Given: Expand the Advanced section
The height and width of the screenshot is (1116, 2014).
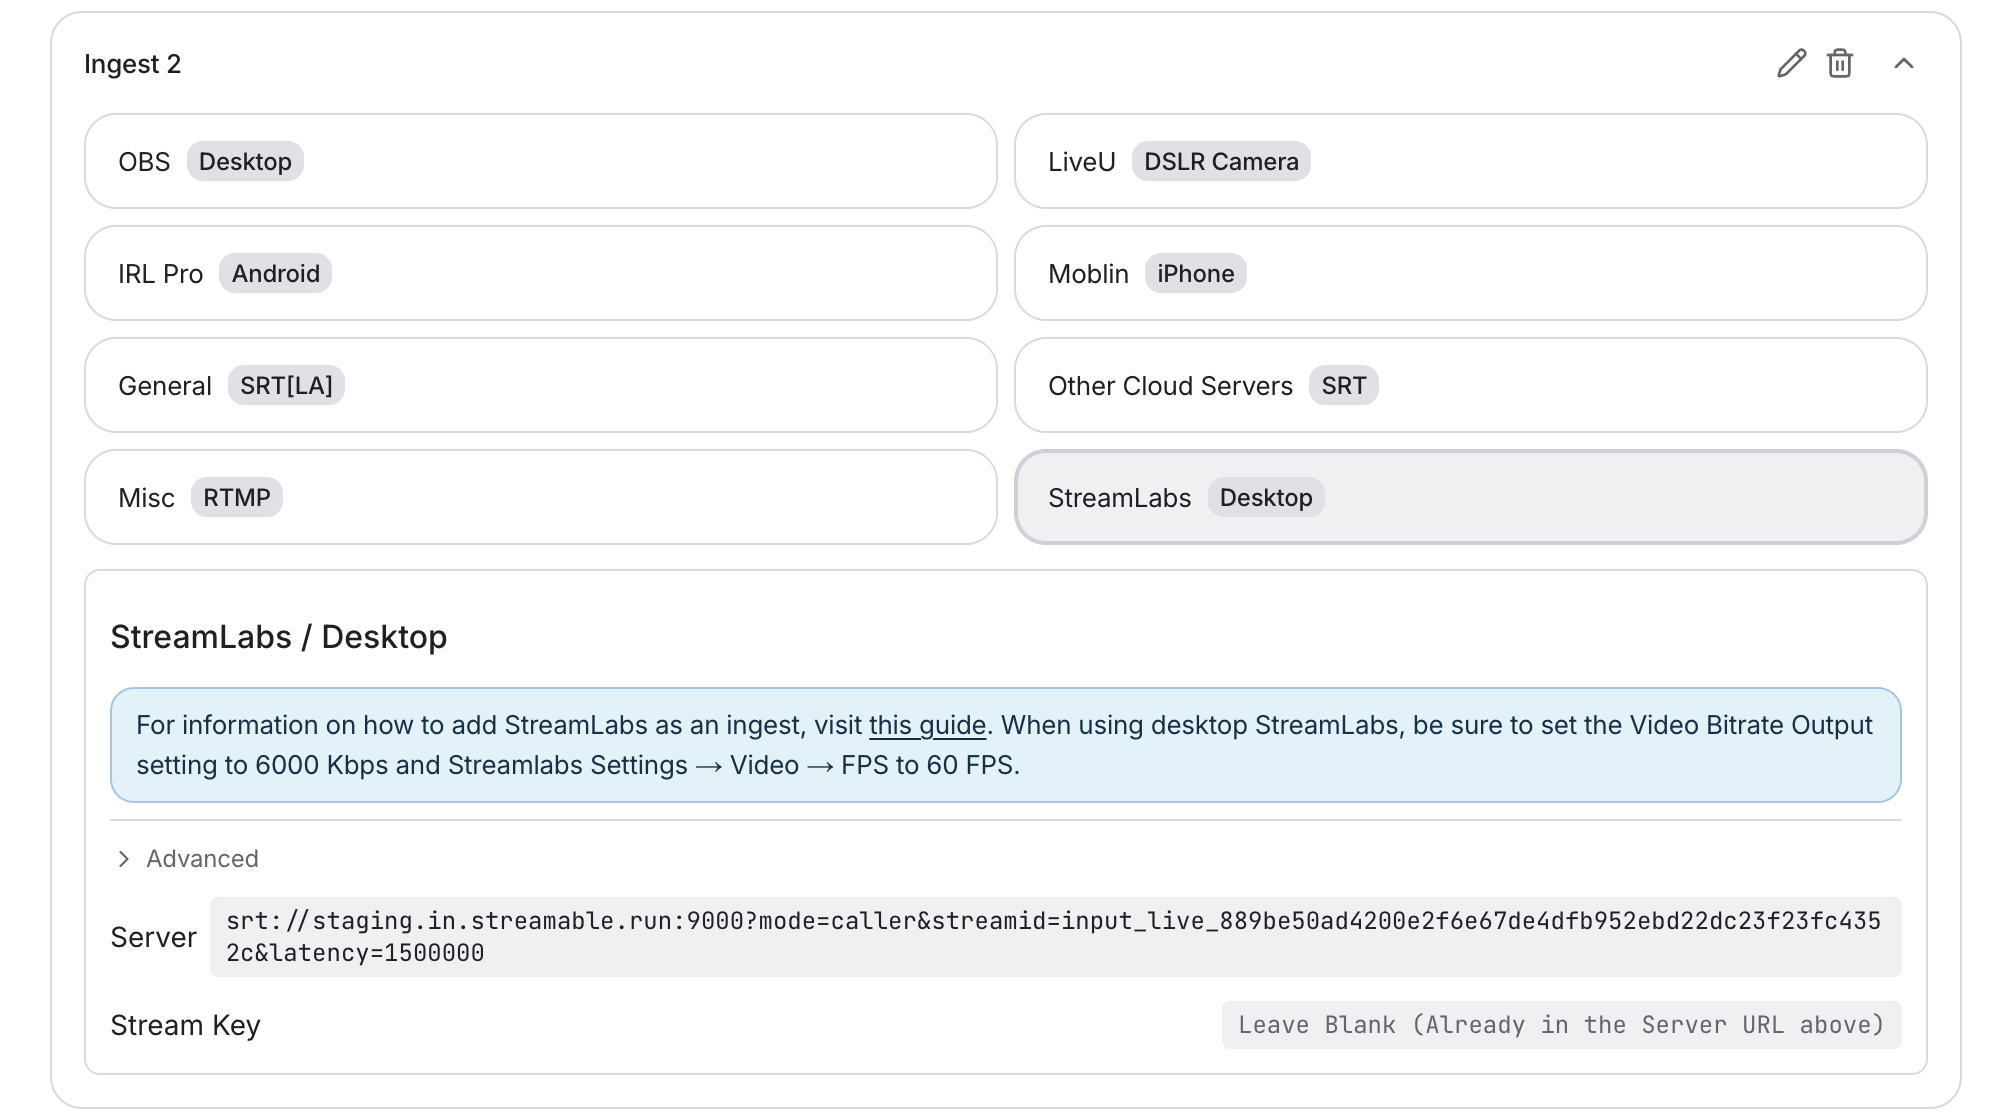Looking at the screenshot, I should tap(188, 859).
